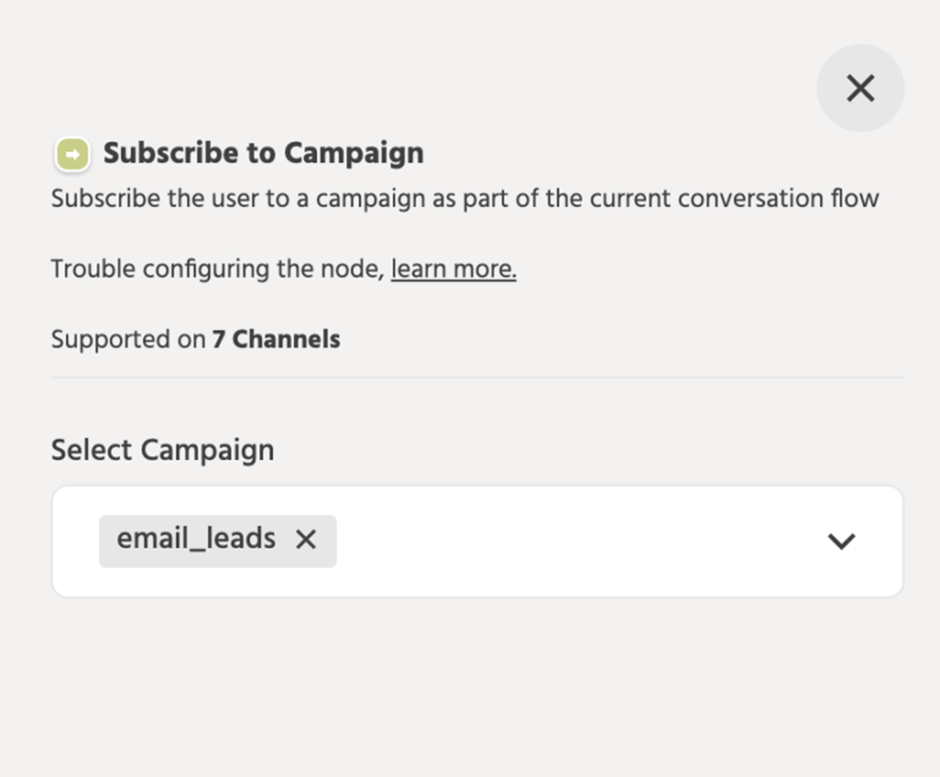
Task: Click the word "Campaign" in the panel heading
Action: coord(354,153)
